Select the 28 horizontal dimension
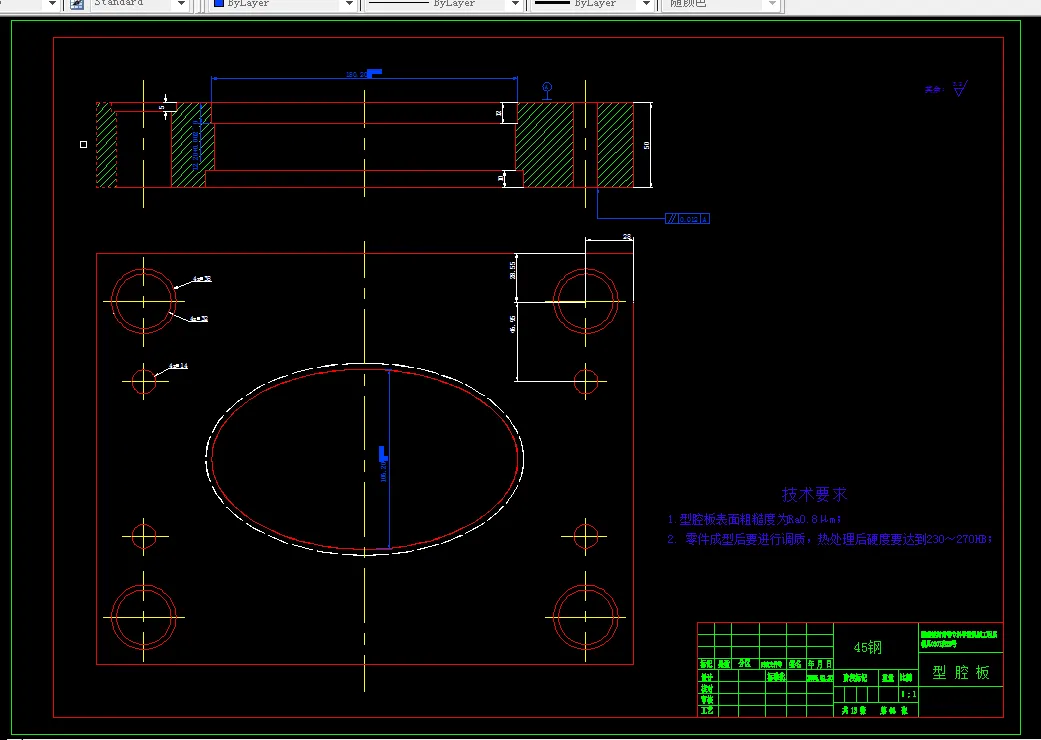The image size is (1041, 740). coord(627,236)
